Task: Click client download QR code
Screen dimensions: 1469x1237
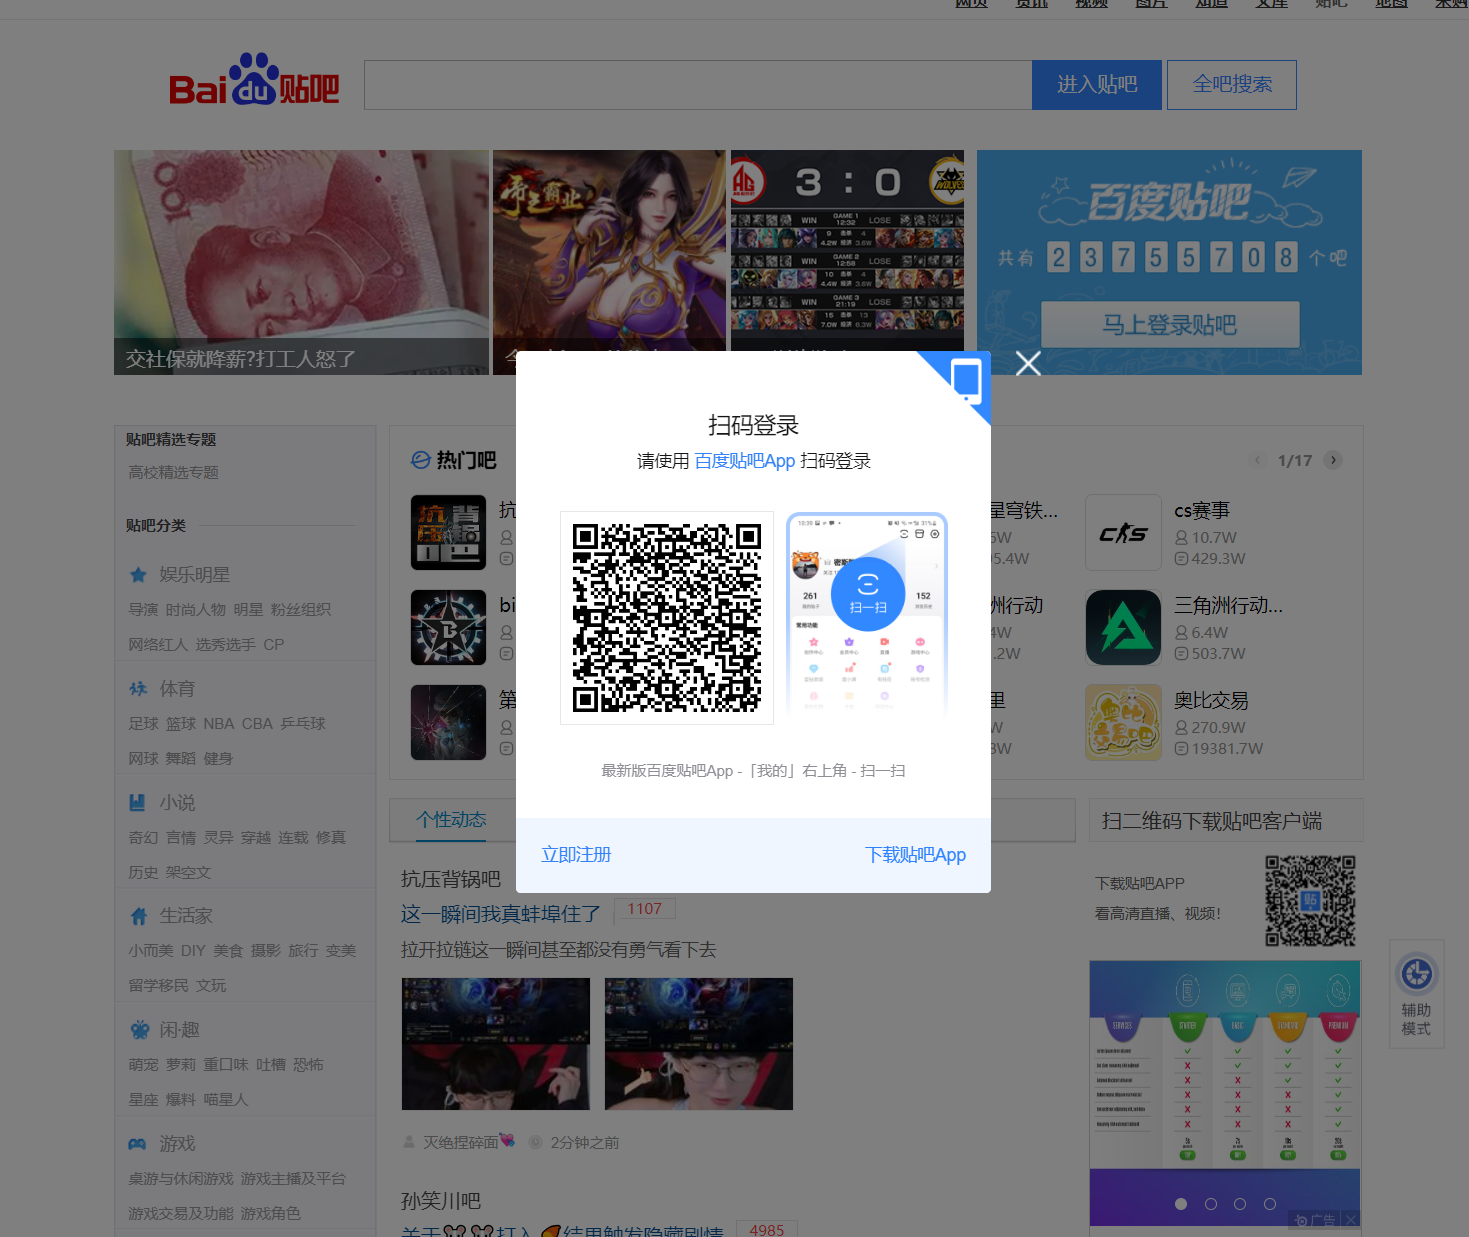Action: (x=1311, y=901)
